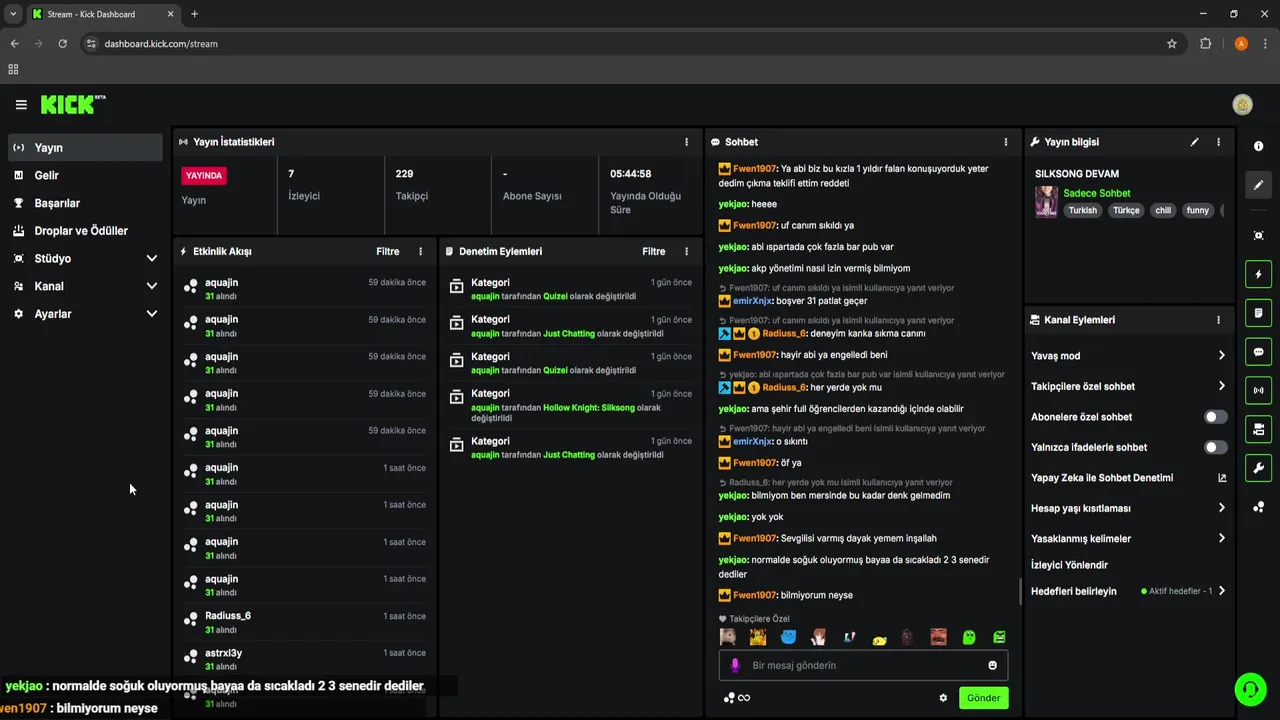This screenshot has height=720, width=1280.
Task: Open Kanal Eylemleri three-dot menu
Action: coord(1218,320)
